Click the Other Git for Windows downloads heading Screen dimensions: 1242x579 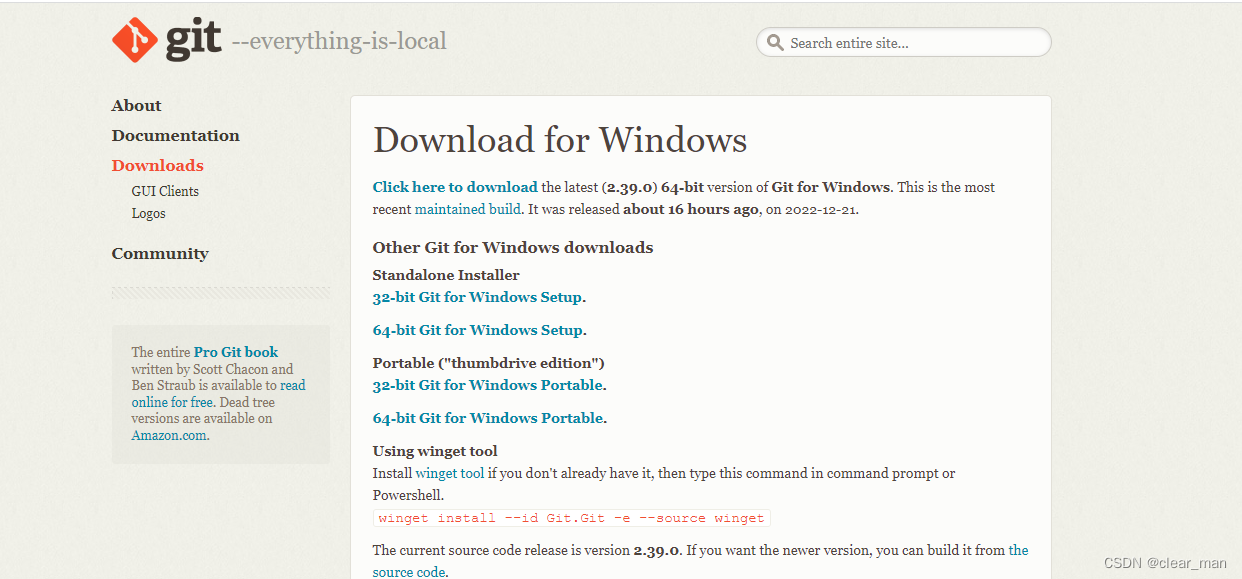pyautogui.click(x=513, y=248)
